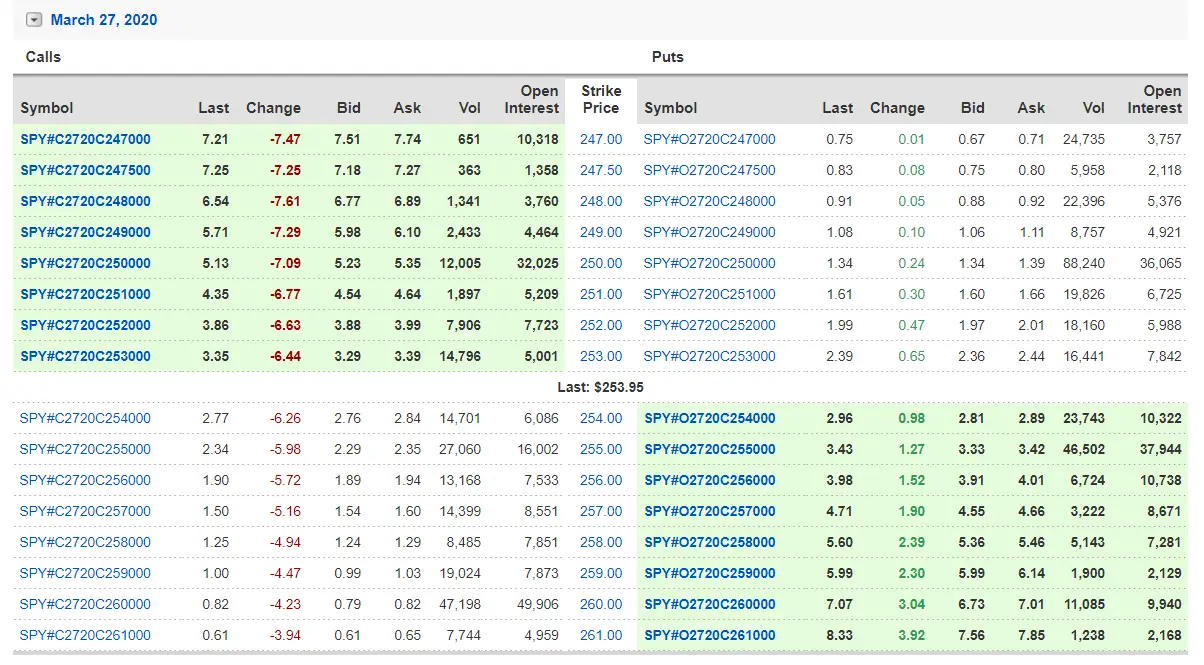Select the 259.00 strike price
The image size is (1204, 665).
pyautogui.click(x=601, y=573)
